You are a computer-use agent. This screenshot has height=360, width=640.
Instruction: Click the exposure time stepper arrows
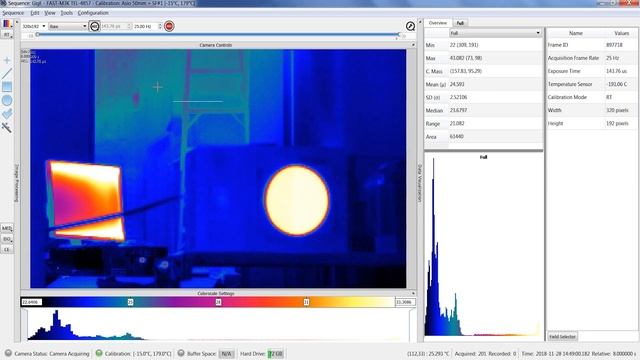tap(129, 26)
